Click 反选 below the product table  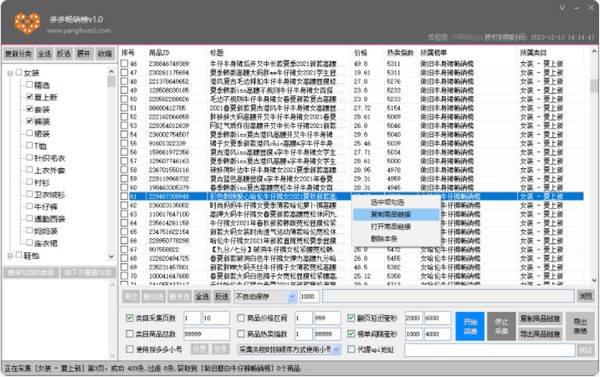click(x=221, y=297)
